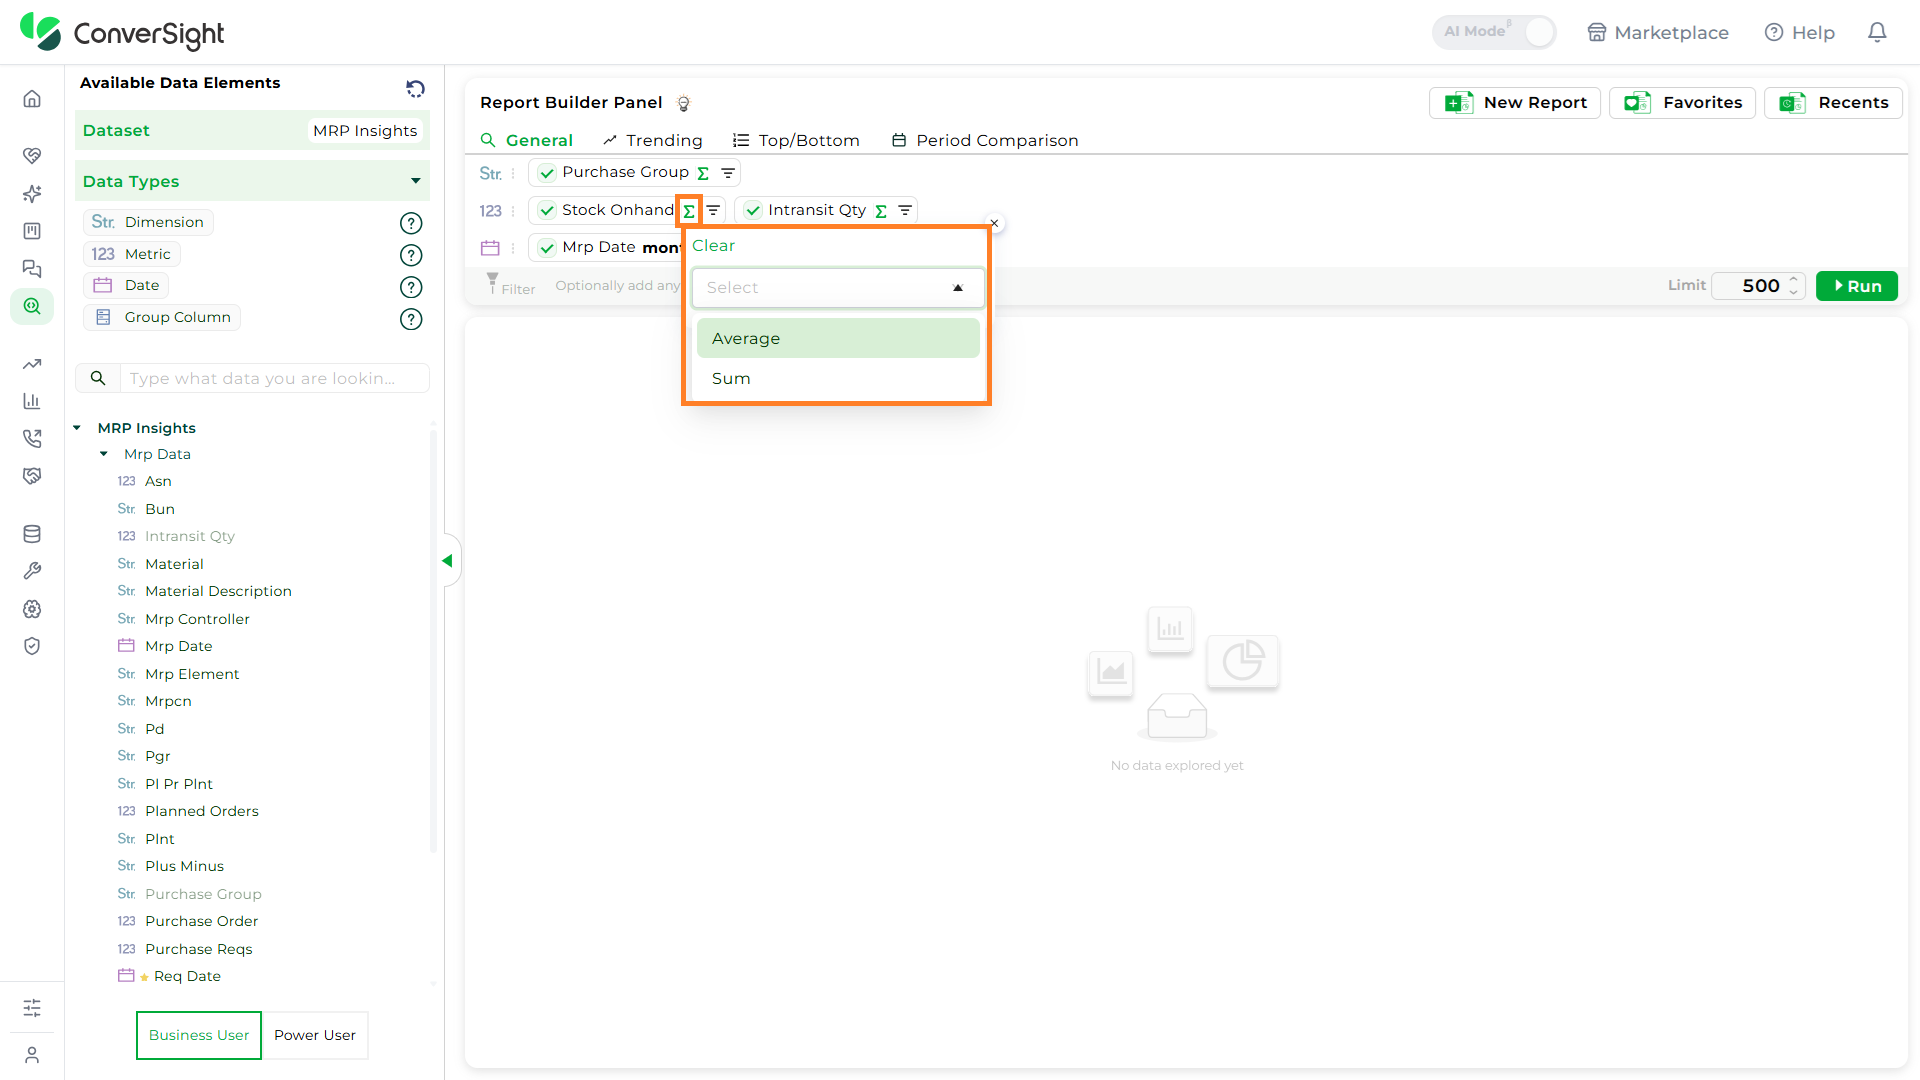Collapse the Data Types section
The height and width of the screenshot is (1080, 1920).
(x=416, y=181)
